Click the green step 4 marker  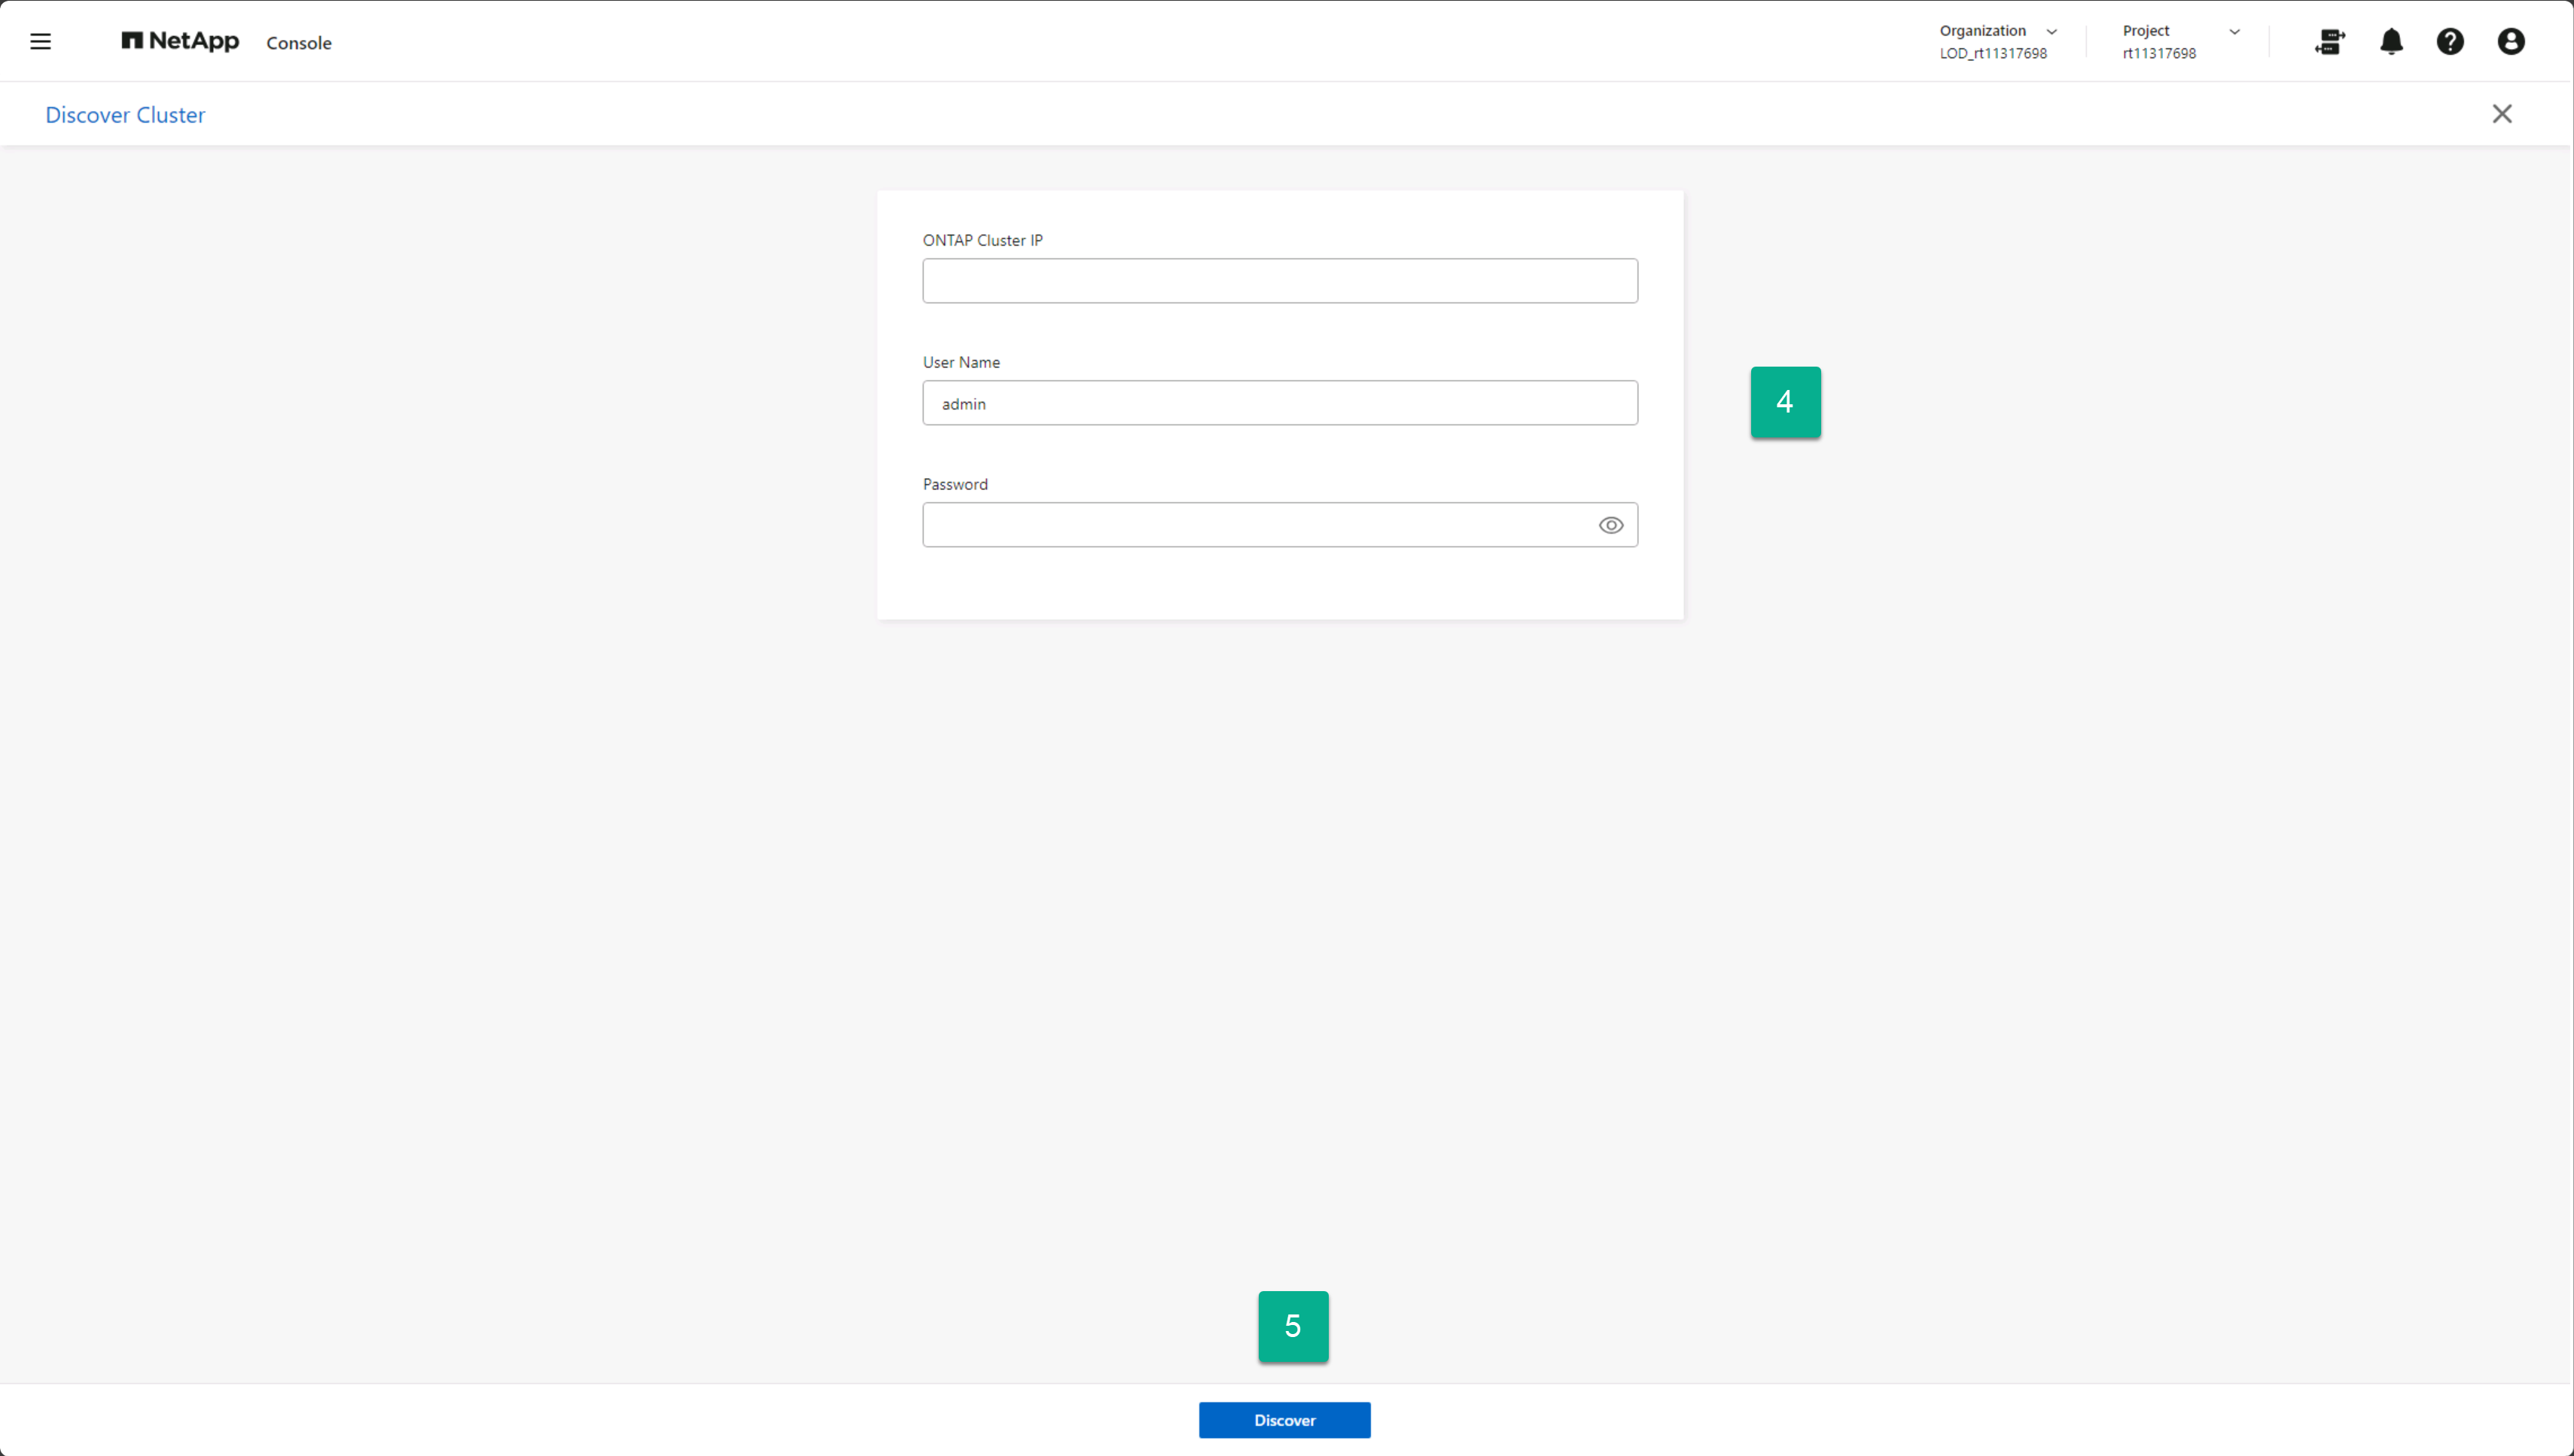1785,402
